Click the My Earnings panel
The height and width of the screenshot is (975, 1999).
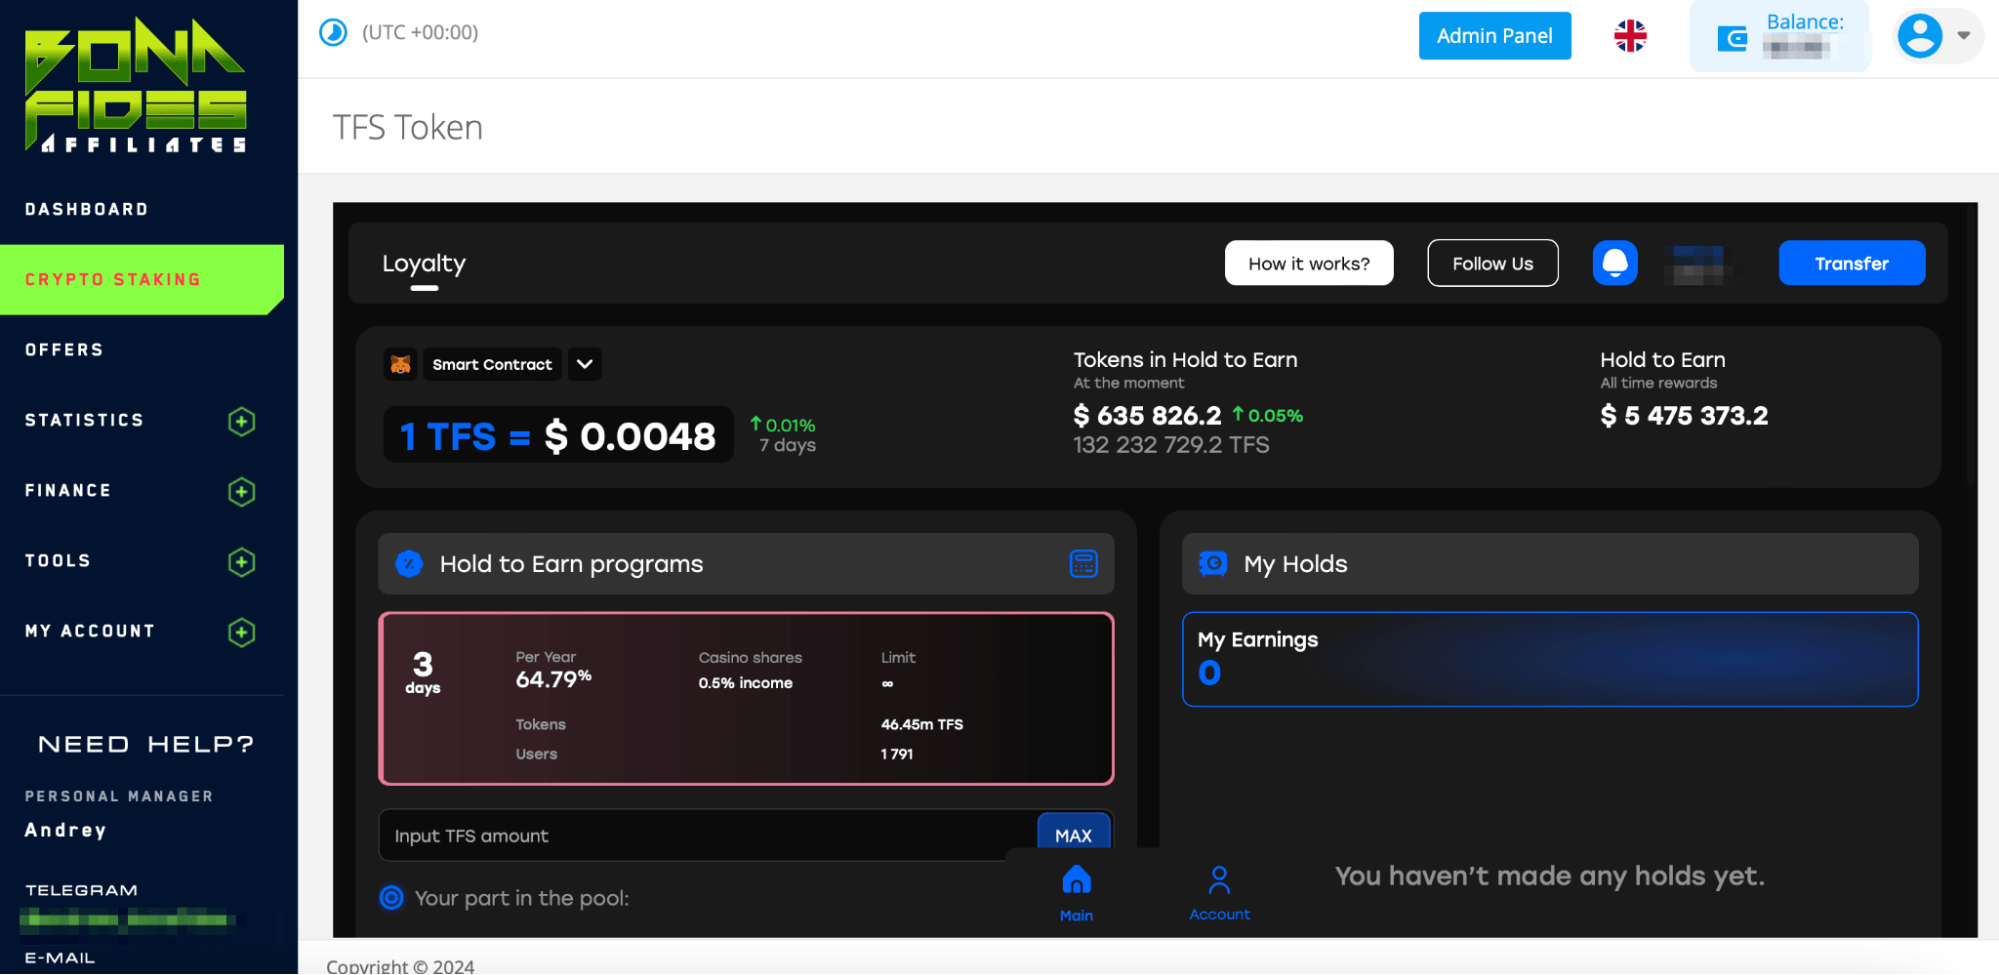[x=1550, y=659]
